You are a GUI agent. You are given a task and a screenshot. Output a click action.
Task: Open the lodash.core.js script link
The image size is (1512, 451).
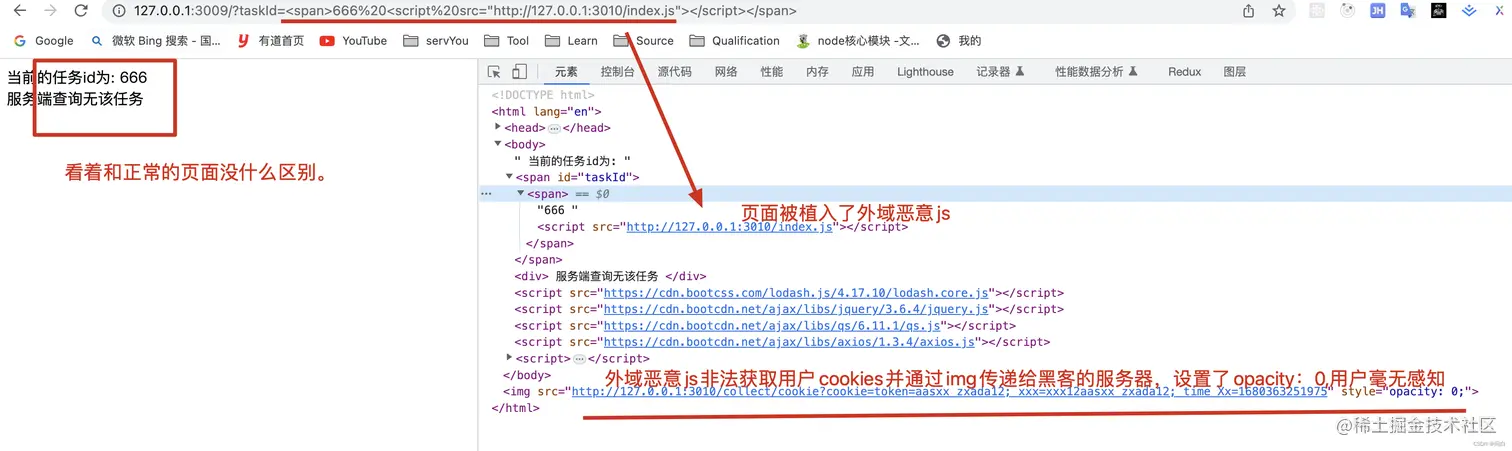click(x=796, y=293)
